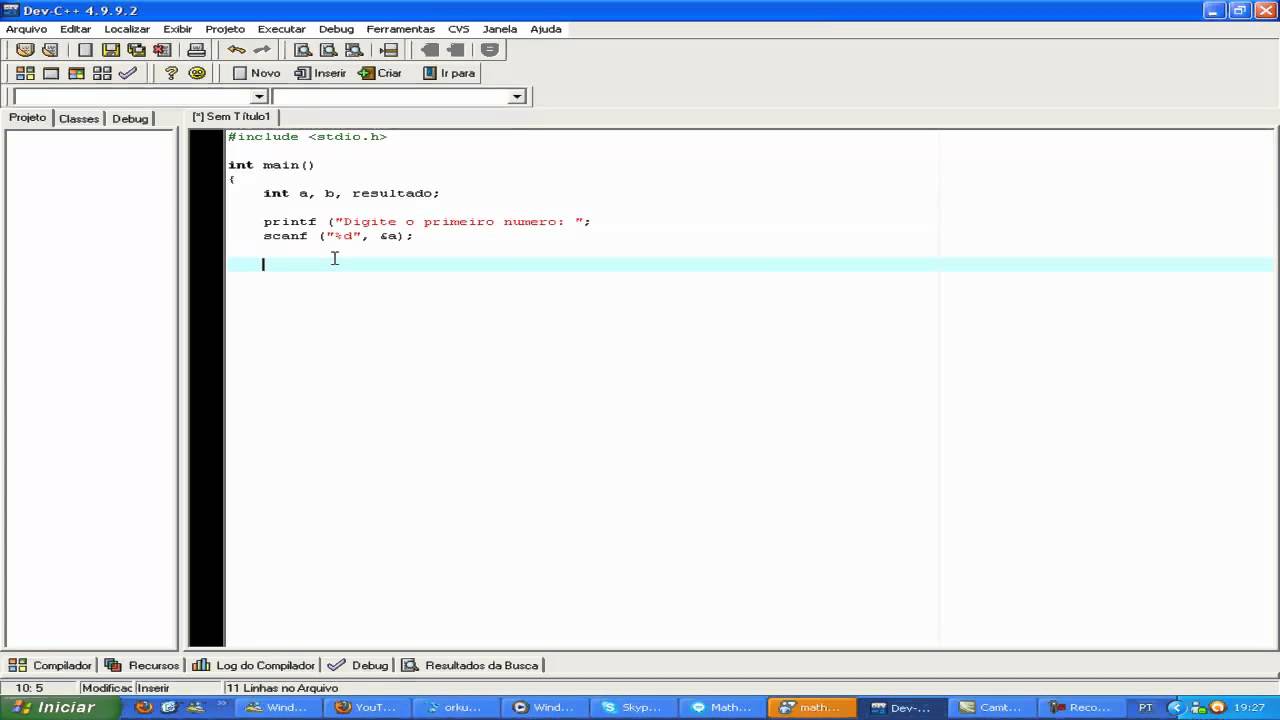Open help with the question mark icon

click(x=171, y=73)
